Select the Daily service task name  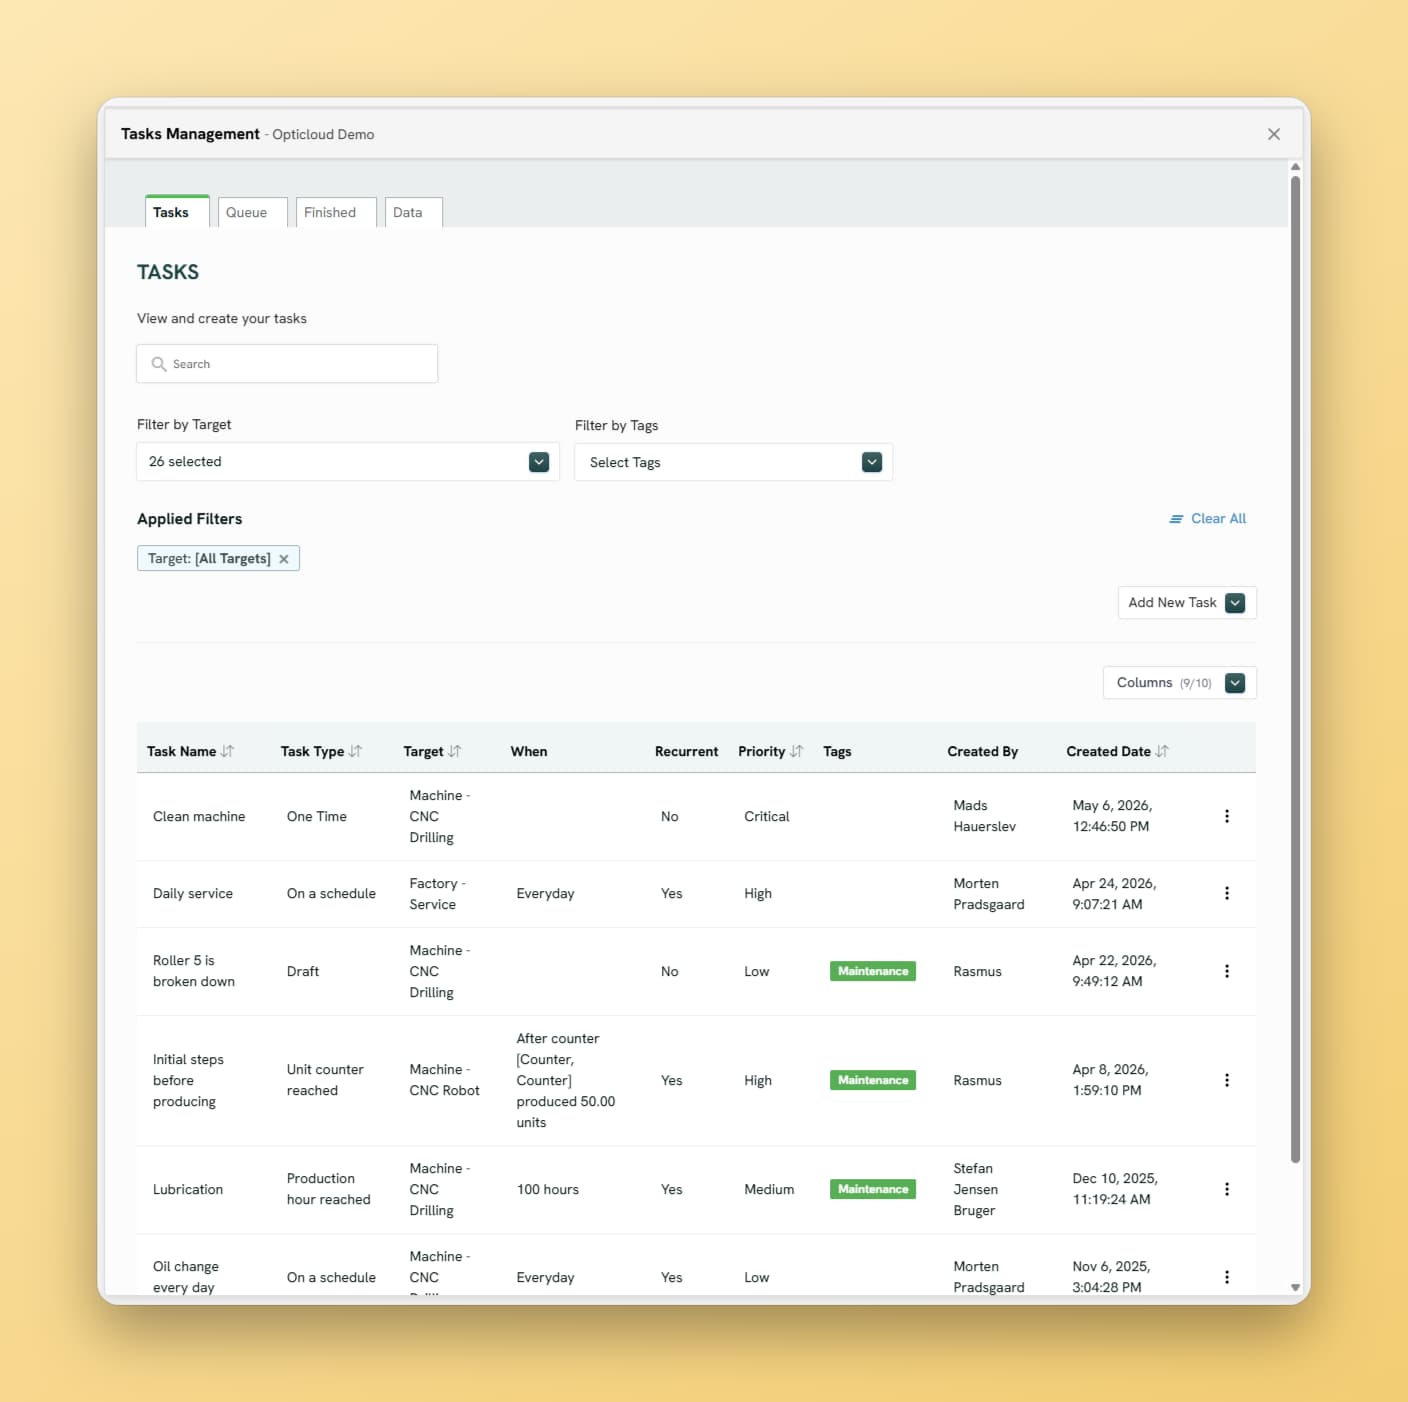(x=193, y=893)
